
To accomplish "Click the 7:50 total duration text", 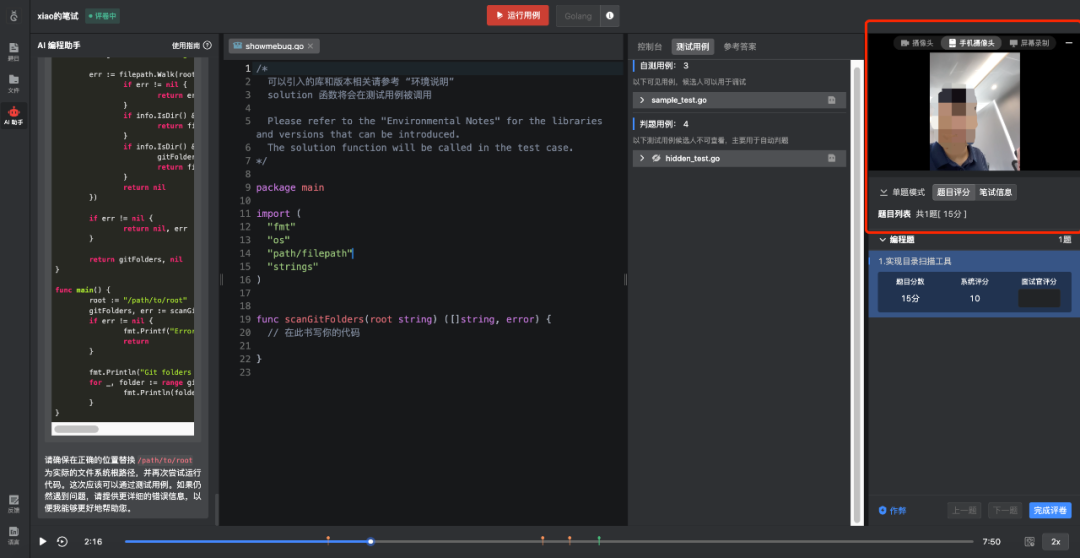I will click(x=991, y=541).
